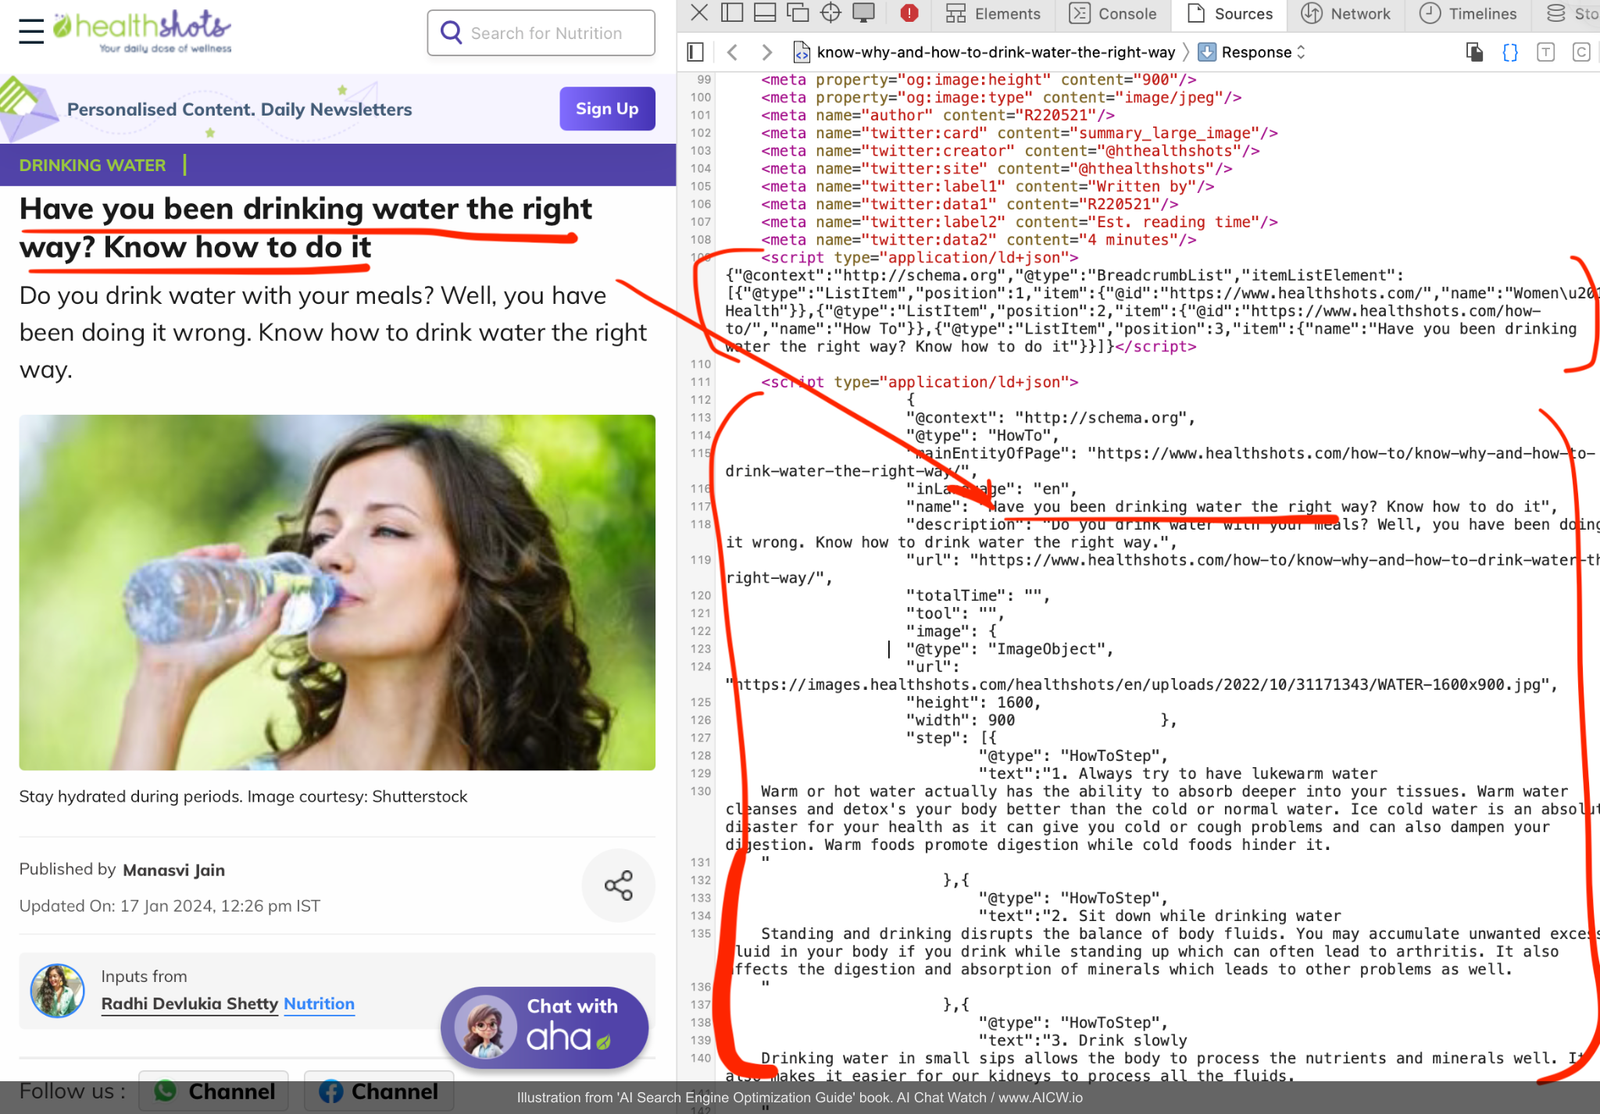This screenshot has height=1114, width=1600.
Task: Toggle the navigation sidebar in Sources
Action: click(696, 52)
